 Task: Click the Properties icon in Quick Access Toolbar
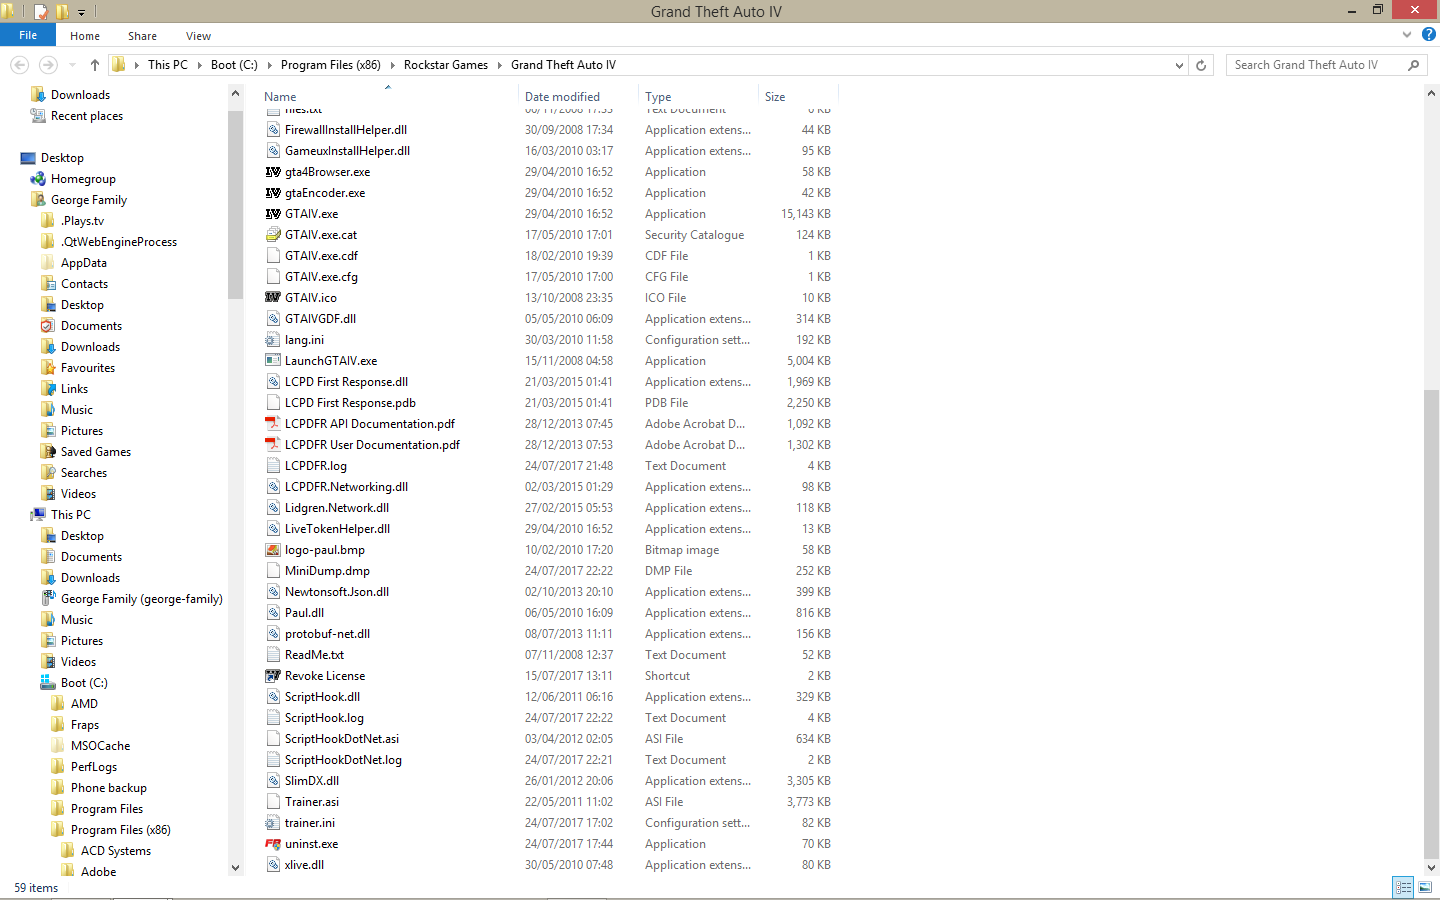tap(41, 12)
